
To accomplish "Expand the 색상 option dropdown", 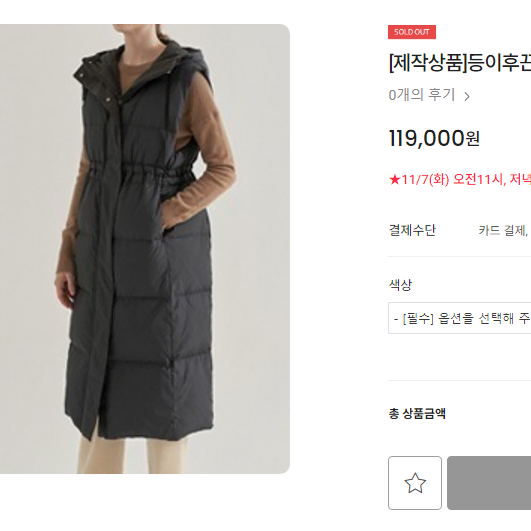I will point(460,318).
